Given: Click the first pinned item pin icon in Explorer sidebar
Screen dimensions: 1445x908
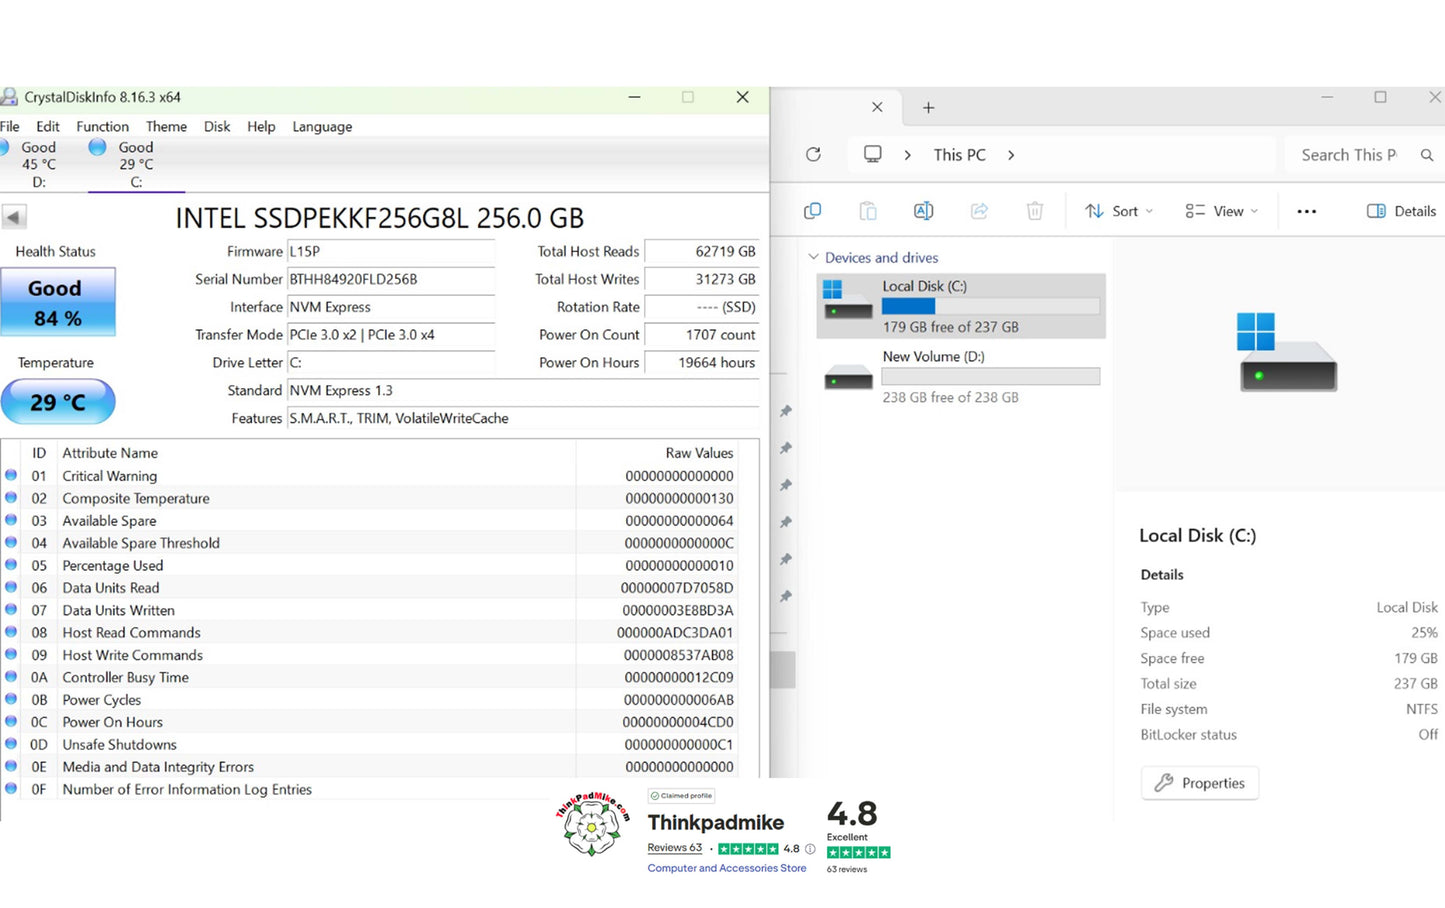Looking at the screenshot, I should pos(786,411).
